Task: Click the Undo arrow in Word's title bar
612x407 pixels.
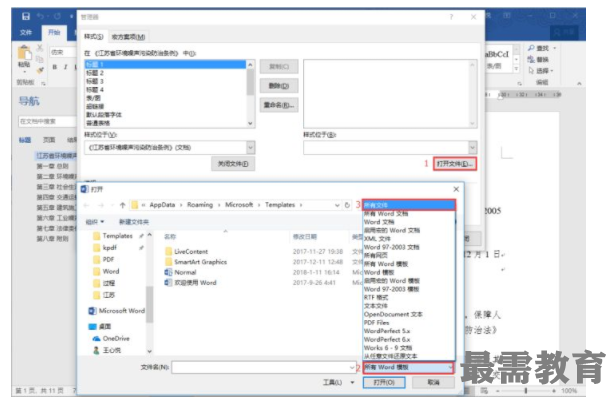Action: [40, 16]
